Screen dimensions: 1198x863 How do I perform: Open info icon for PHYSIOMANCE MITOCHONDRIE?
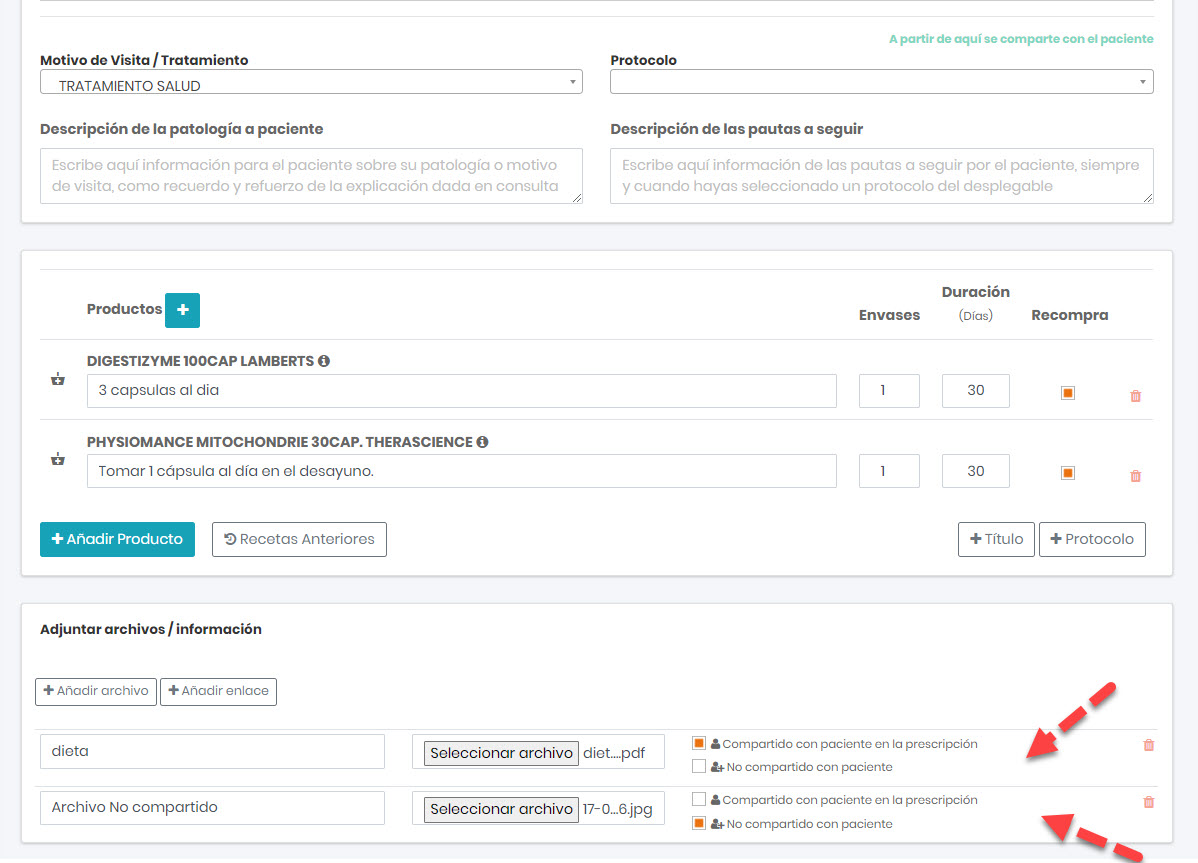(x=482, y=442)
